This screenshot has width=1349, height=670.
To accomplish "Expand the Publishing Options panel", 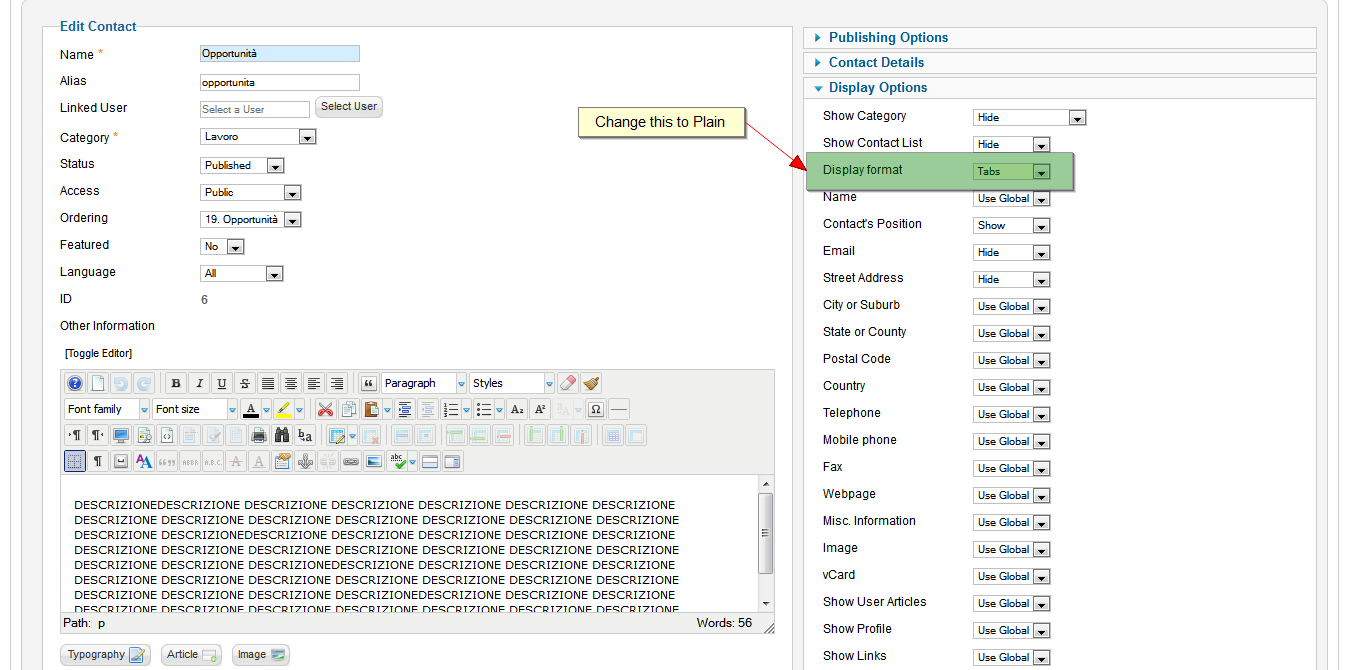I will pyautogui.click(x=888, y=38).
